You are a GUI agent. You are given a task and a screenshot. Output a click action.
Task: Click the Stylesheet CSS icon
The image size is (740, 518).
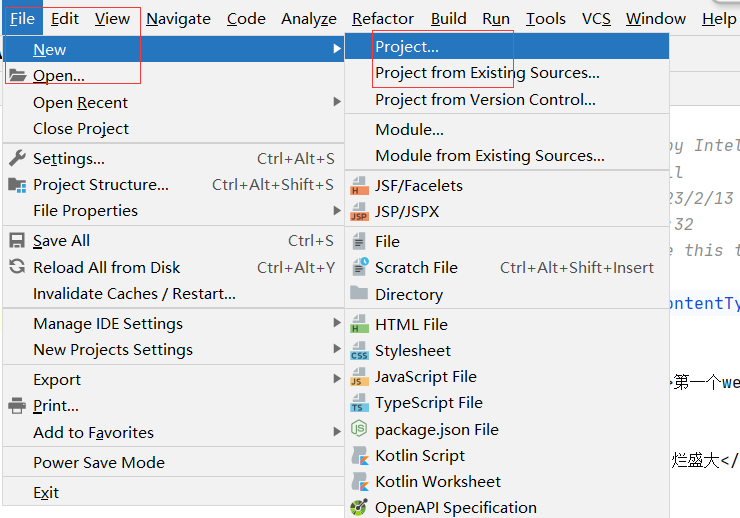[359, 351]
